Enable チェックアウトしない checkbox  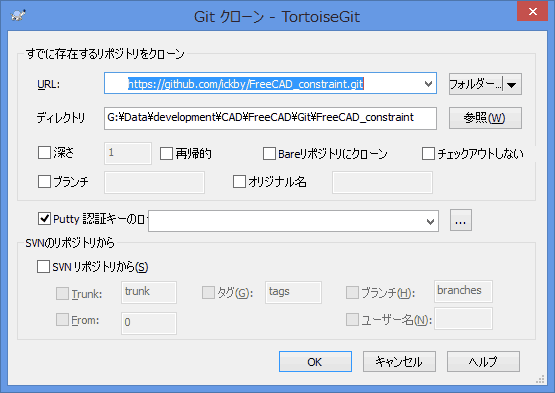428,154
